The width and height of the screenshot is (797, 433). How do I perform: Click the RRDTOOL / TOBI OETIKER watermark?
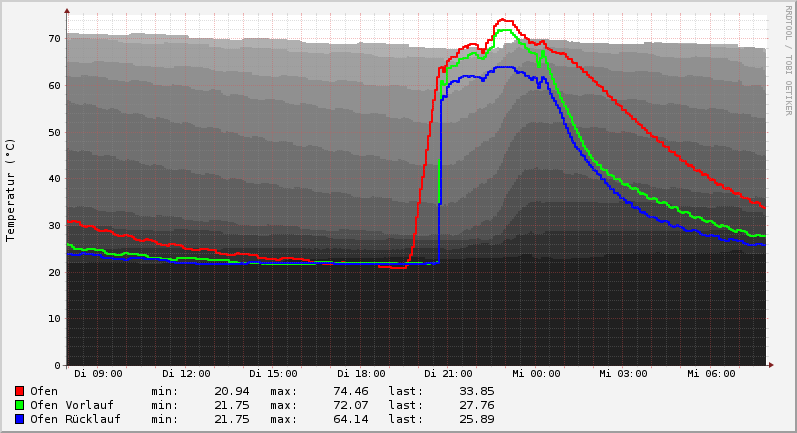click(788, 59)
